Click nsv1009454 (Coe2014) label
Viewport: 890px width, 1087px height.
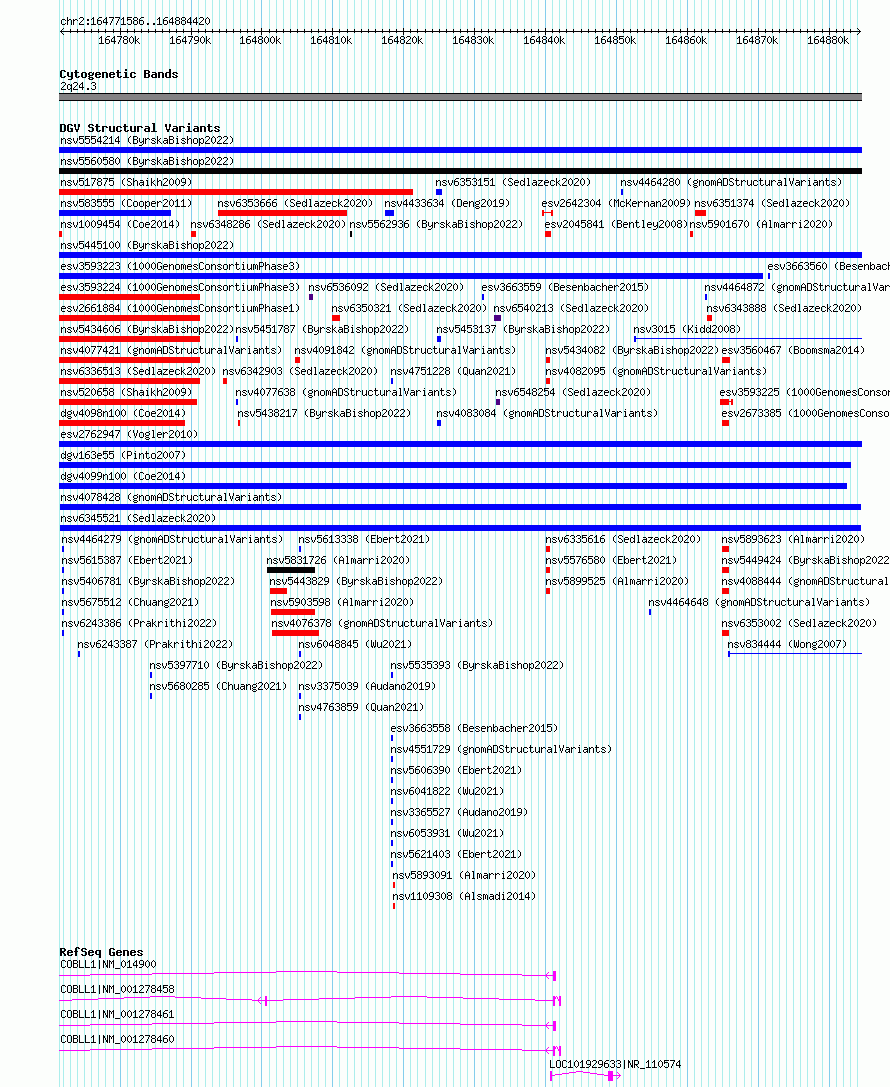click(x=120, y=224)
